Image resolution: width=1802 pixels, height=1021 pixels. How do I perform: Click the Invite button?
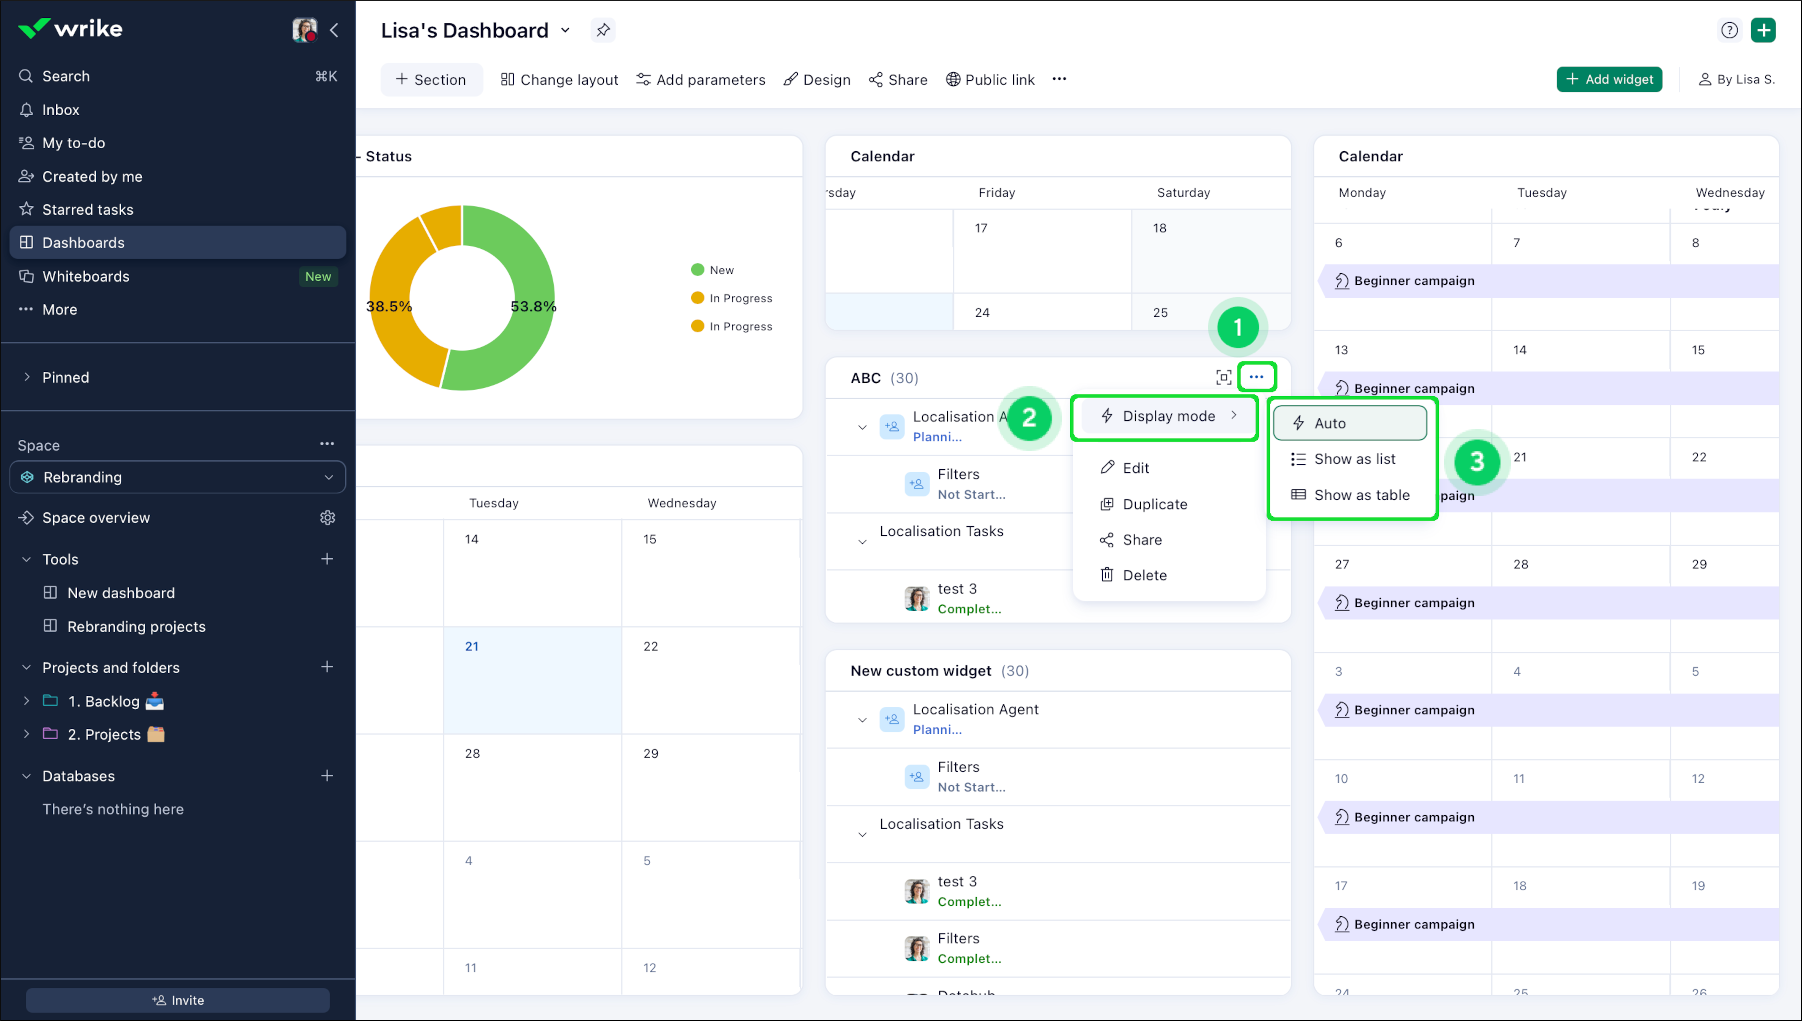coord(178,1000)
